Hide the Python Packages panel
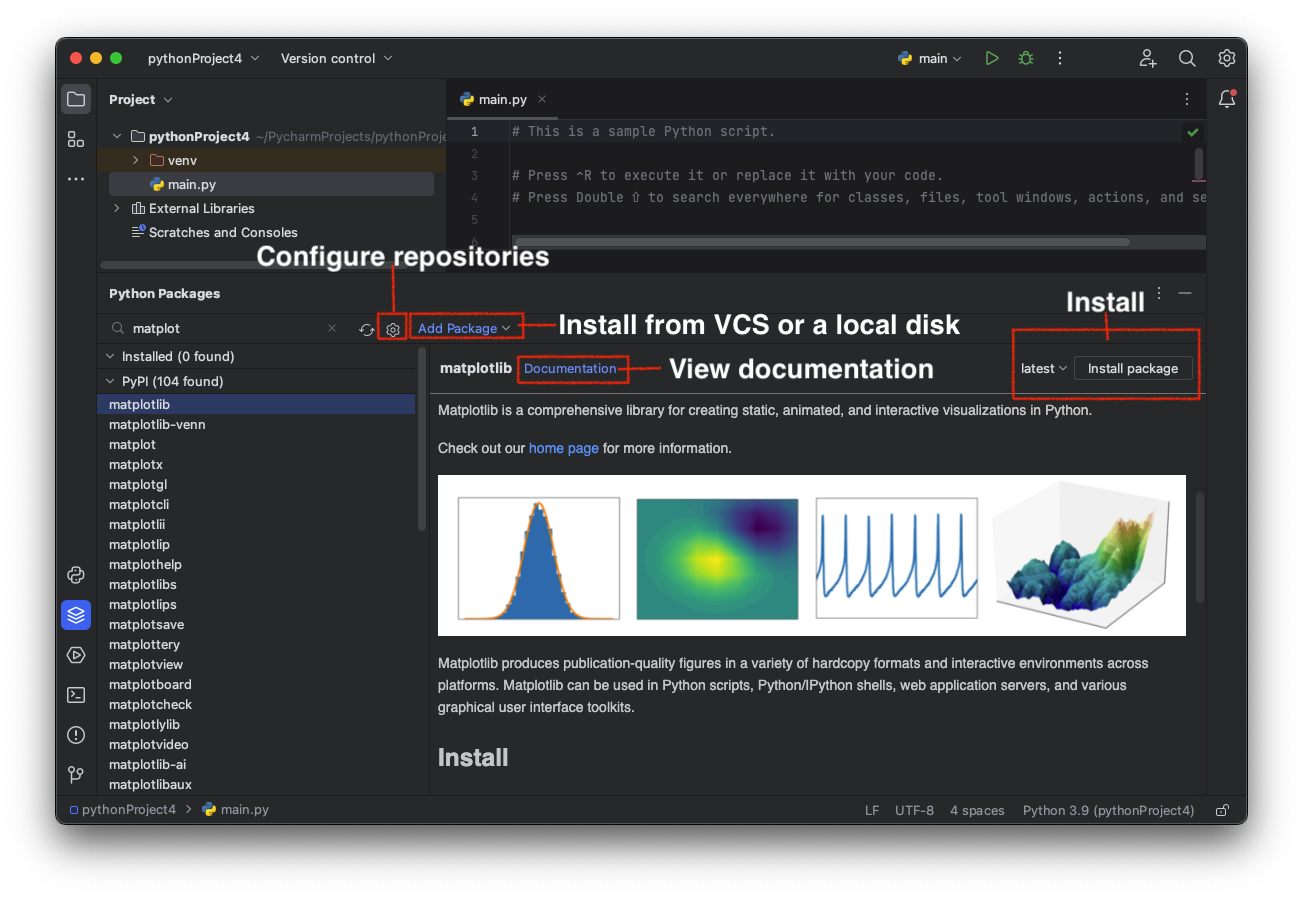The image size is (1303, 898). pos(1185,293)
